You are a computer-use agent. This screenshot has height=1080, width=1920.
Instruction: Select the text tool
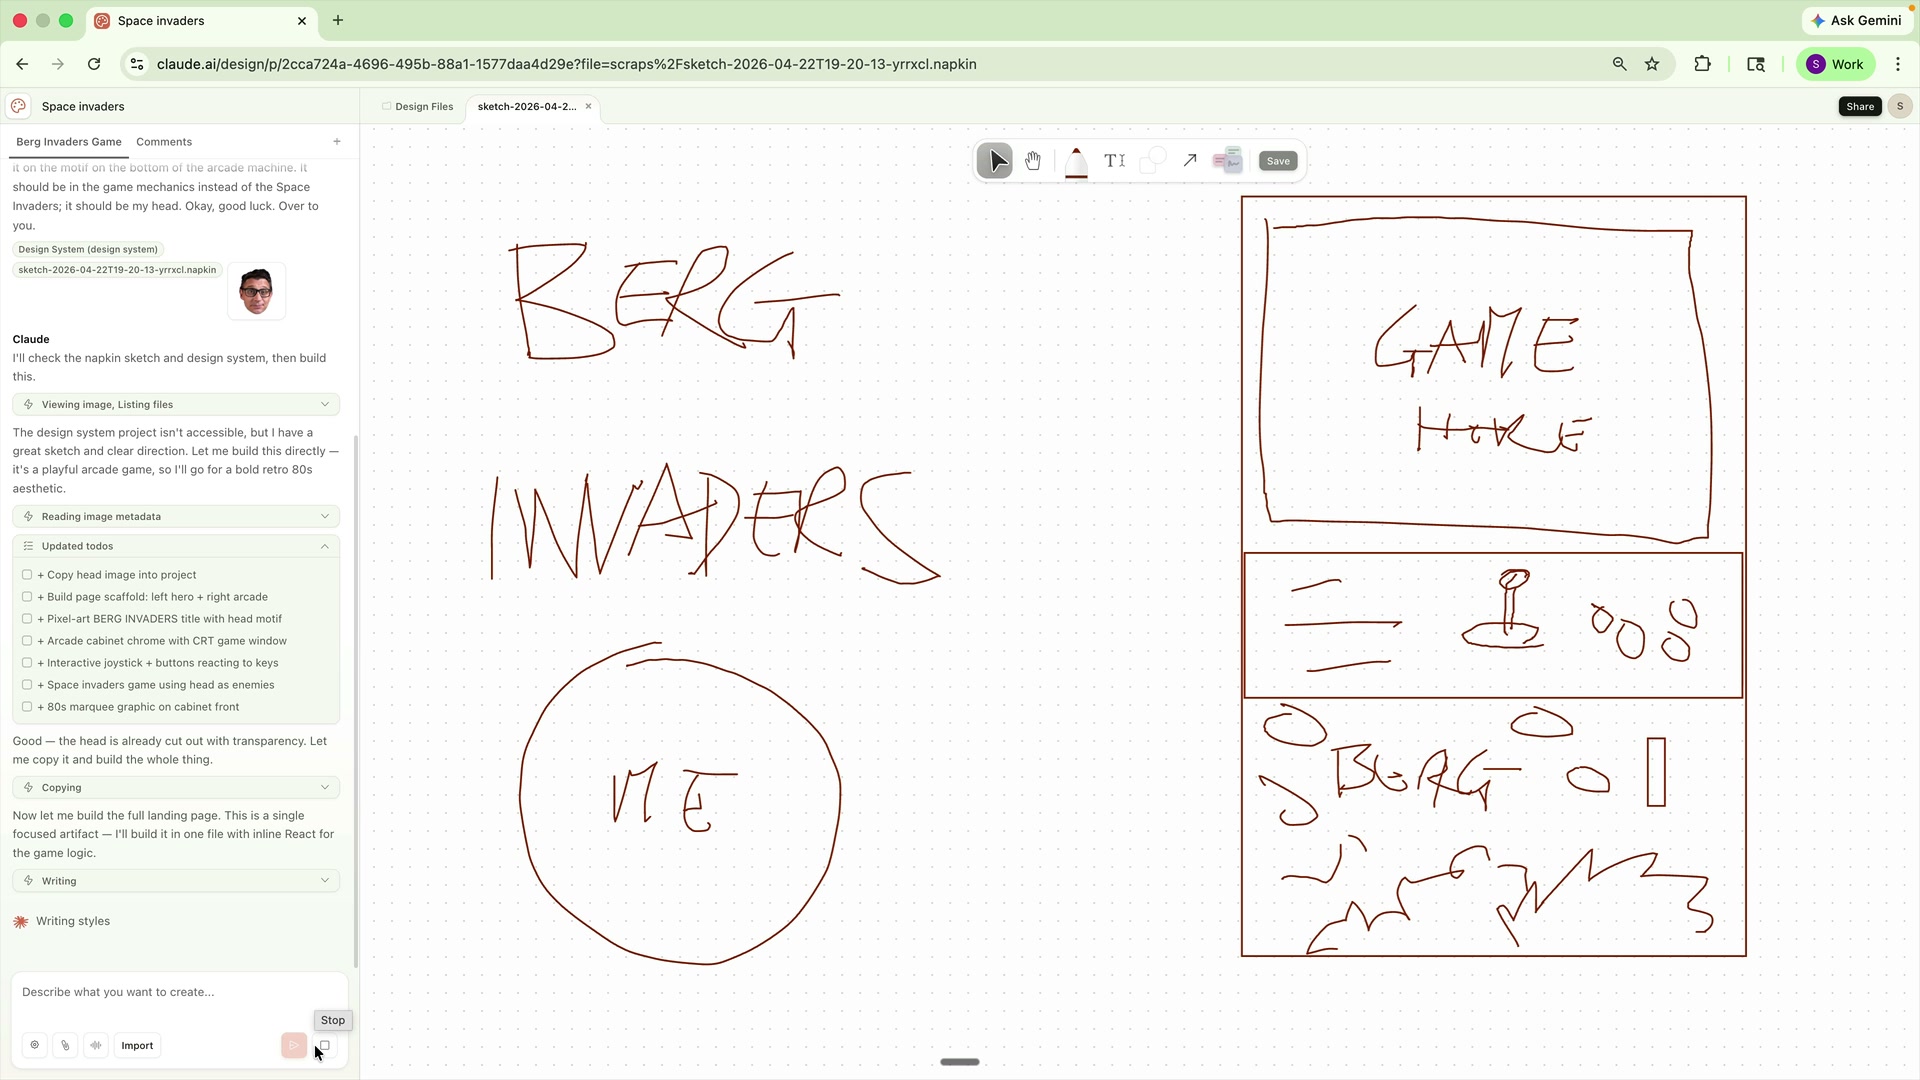1114,160
